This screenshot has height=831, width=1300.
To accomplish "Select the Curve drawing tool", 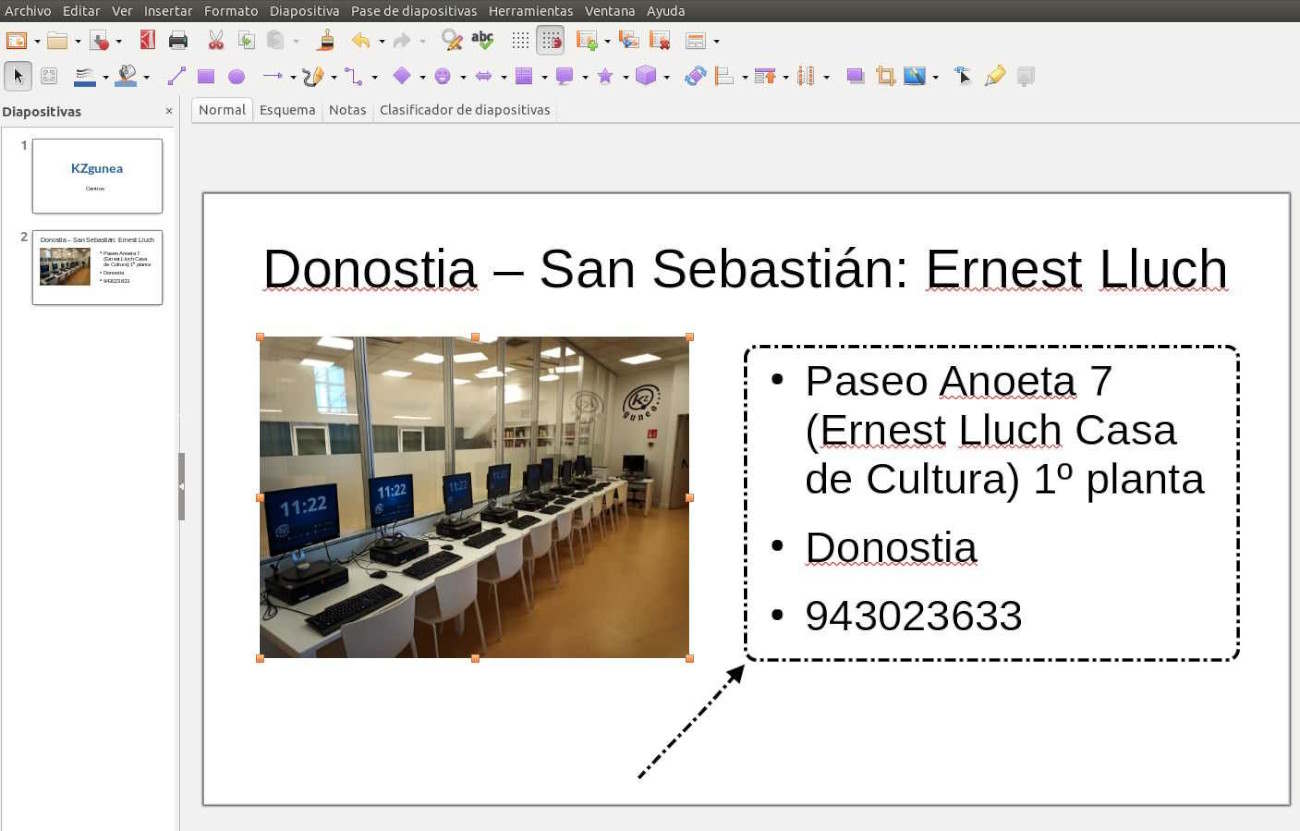I will (x=313, y=76).
